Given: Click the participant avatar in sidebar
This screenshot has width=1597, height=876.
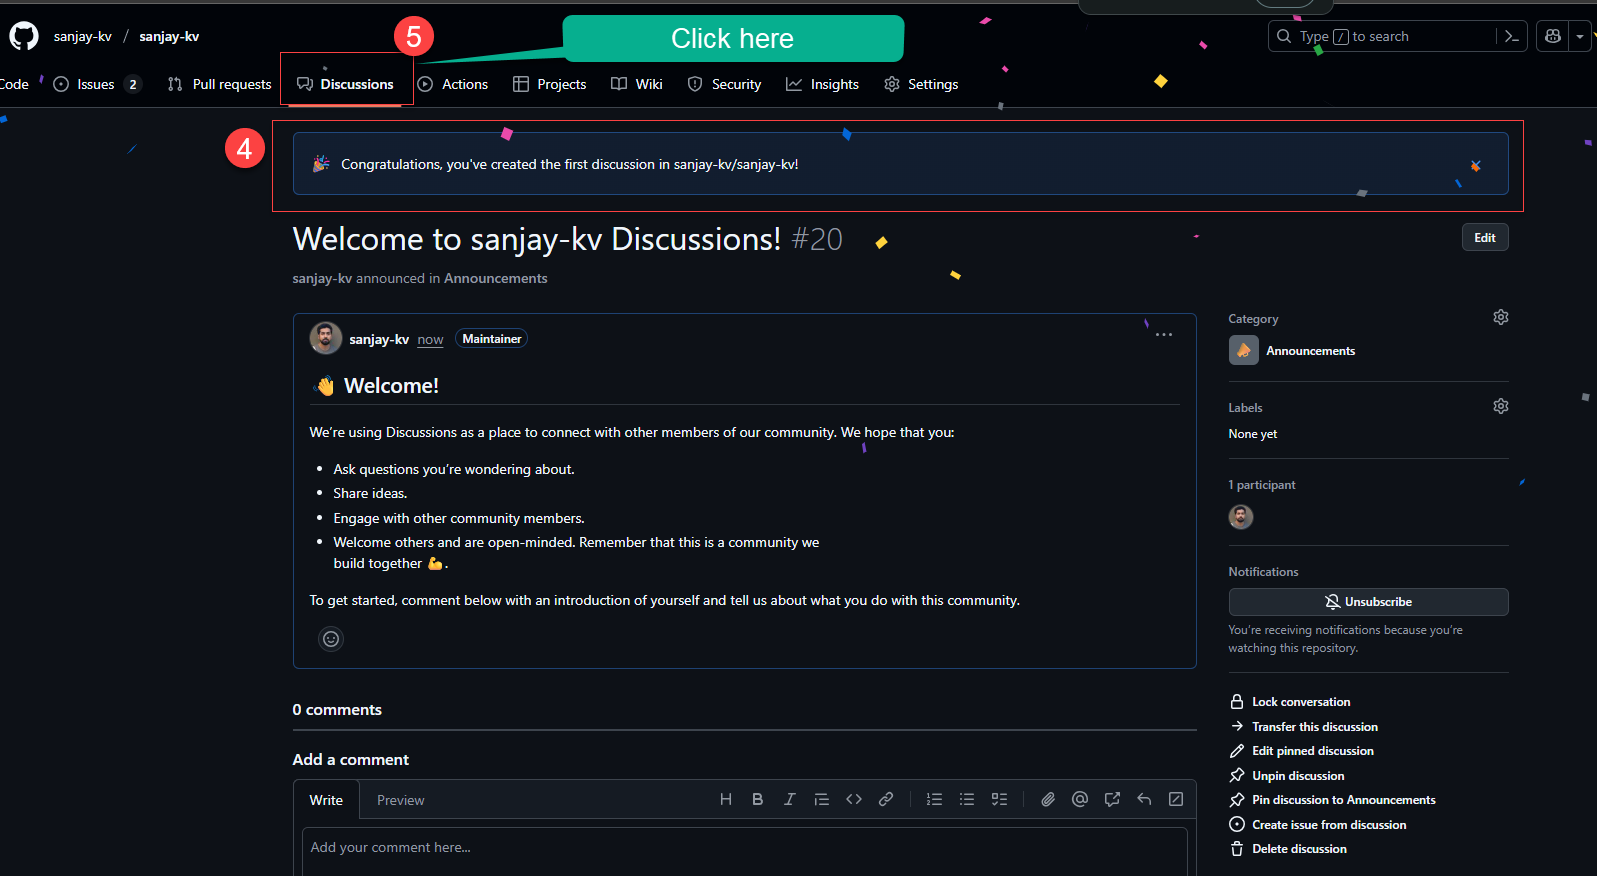Looking at the screenshot, I should tap(1241, 517).
